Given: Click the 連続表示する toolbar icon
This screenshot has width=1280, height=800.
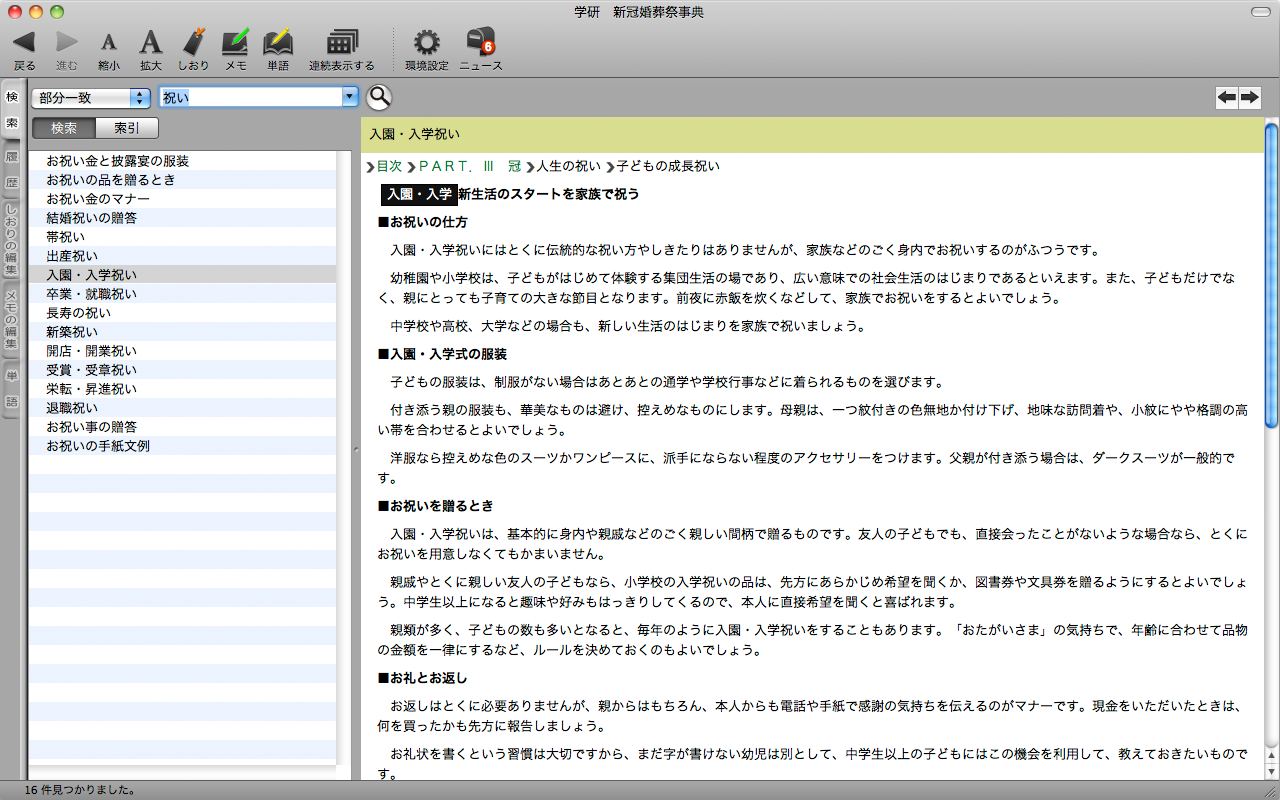Looking at the screenshot, I should [x=341, y=42].
